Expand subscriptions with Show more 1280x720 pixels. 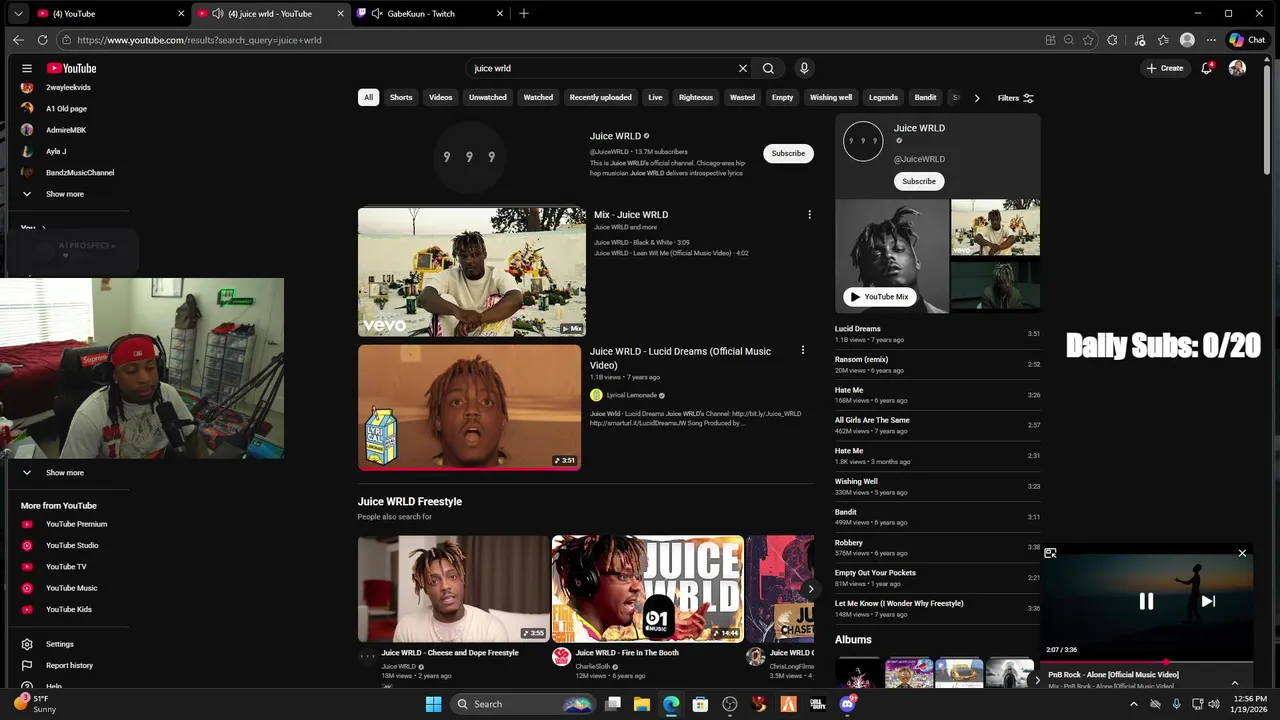[x=64, y=194]
